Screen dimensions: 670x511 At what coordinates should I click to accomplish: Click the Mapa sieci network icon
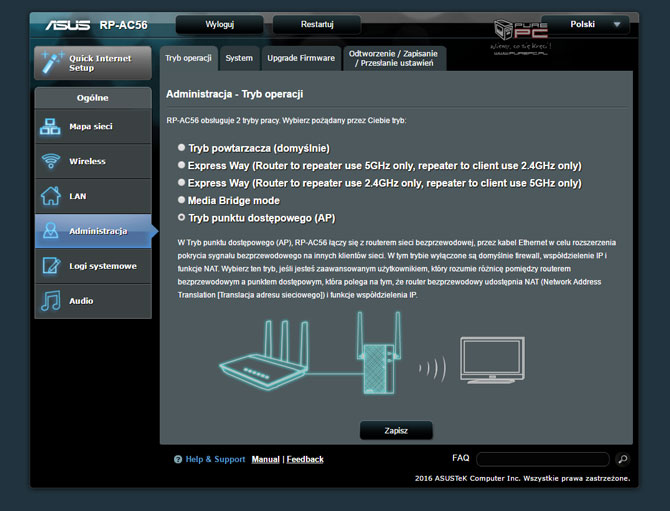click(x=50, y=126)
